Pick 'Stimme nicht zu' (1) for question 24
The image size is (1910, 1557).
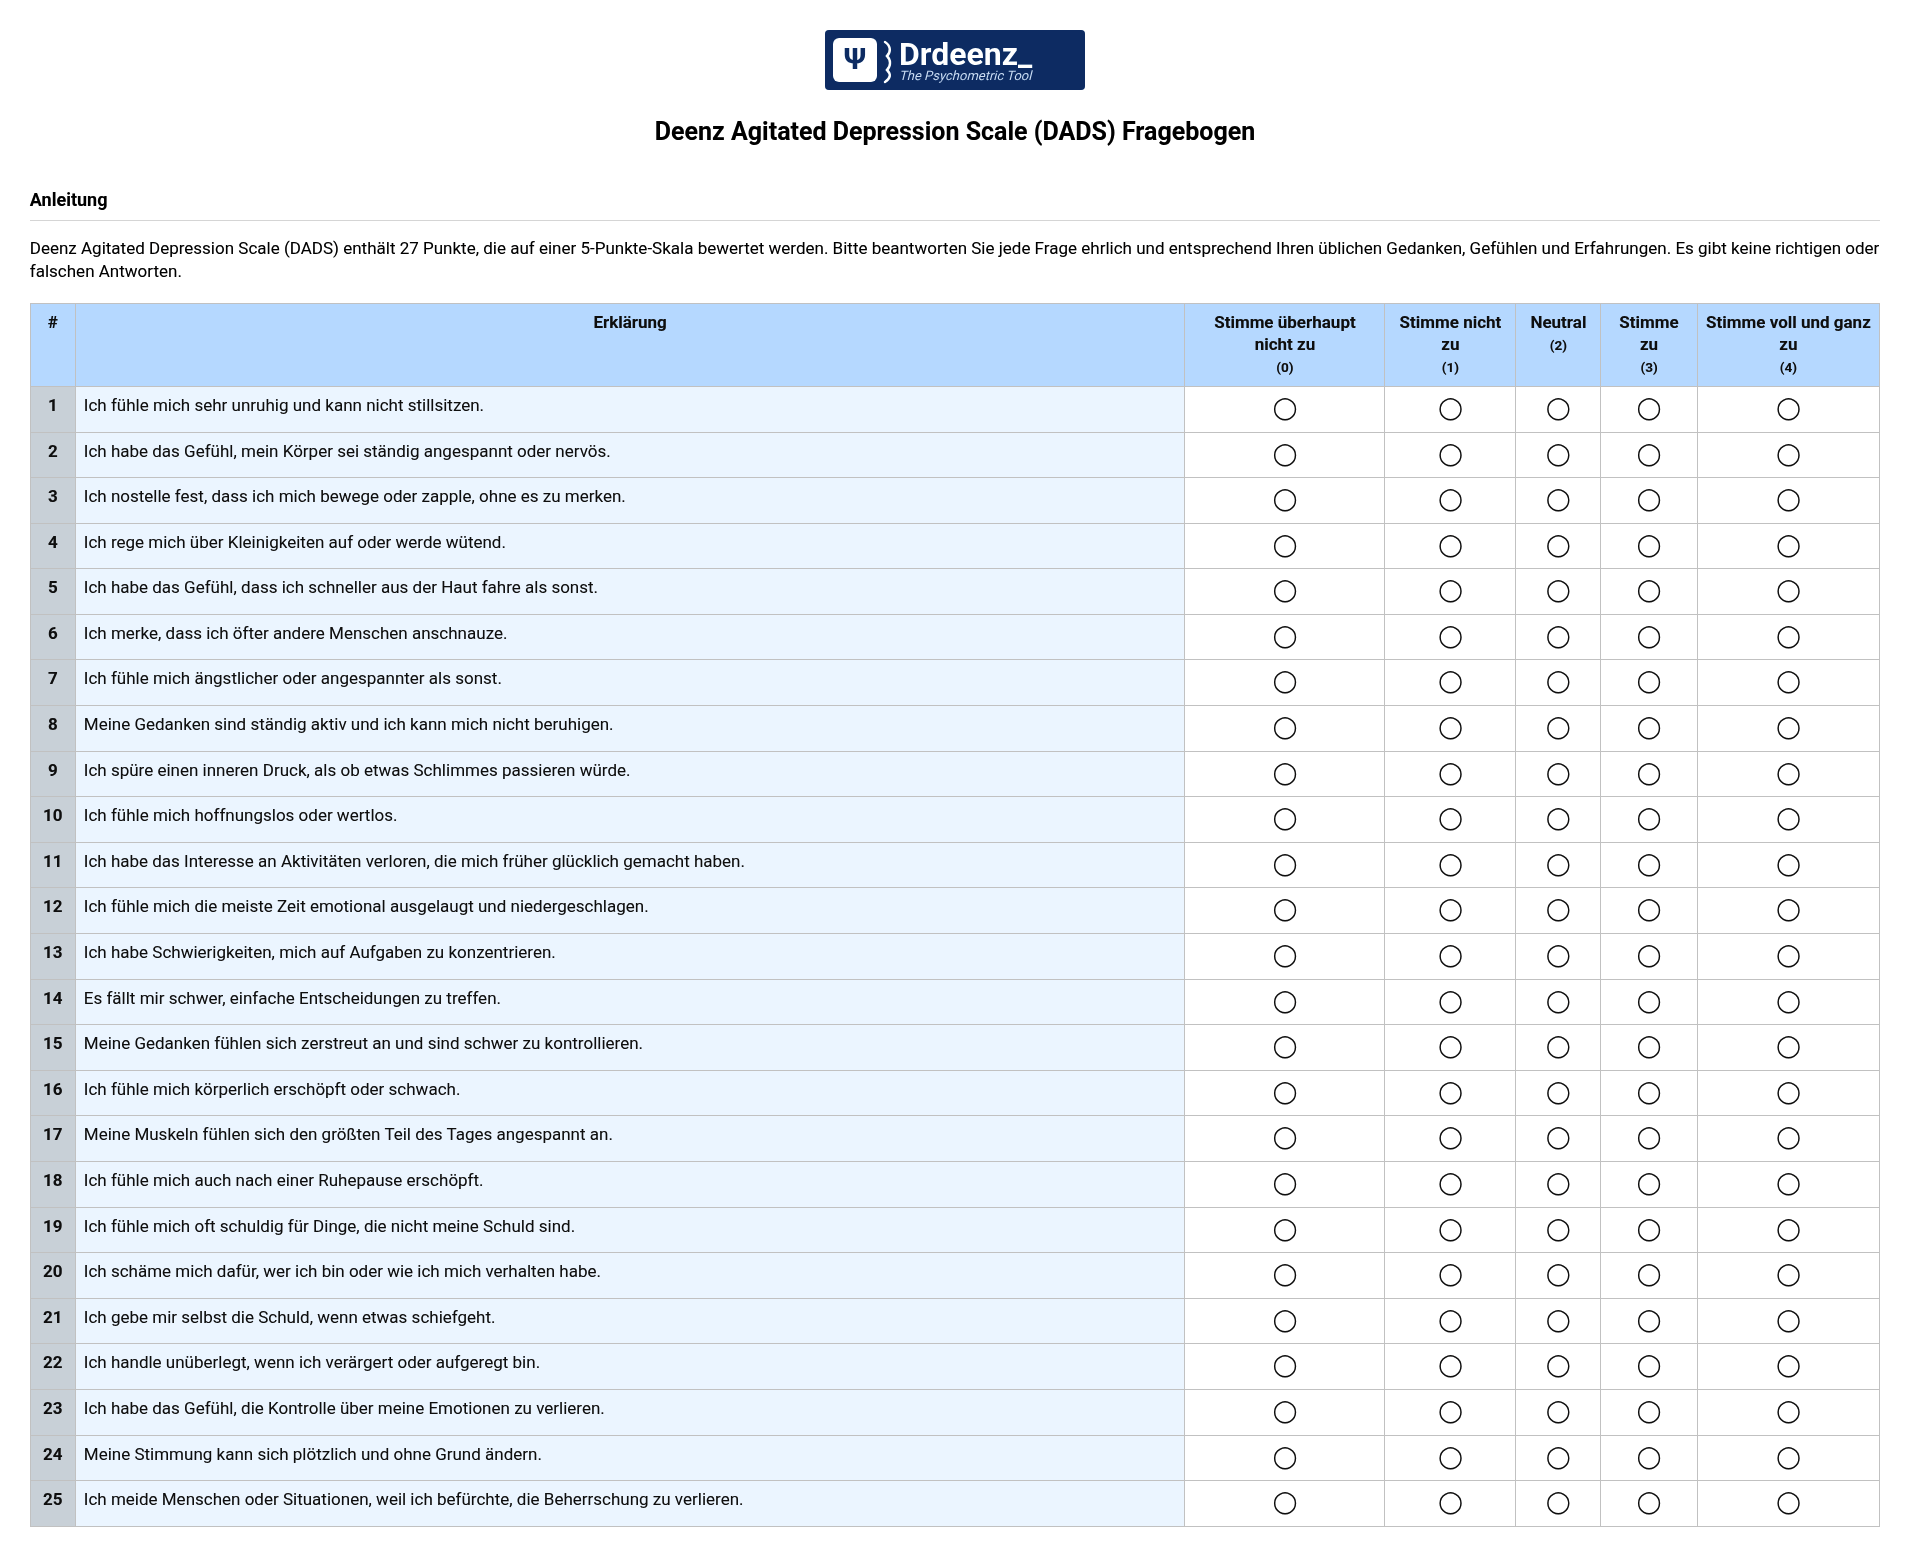1450,1459
